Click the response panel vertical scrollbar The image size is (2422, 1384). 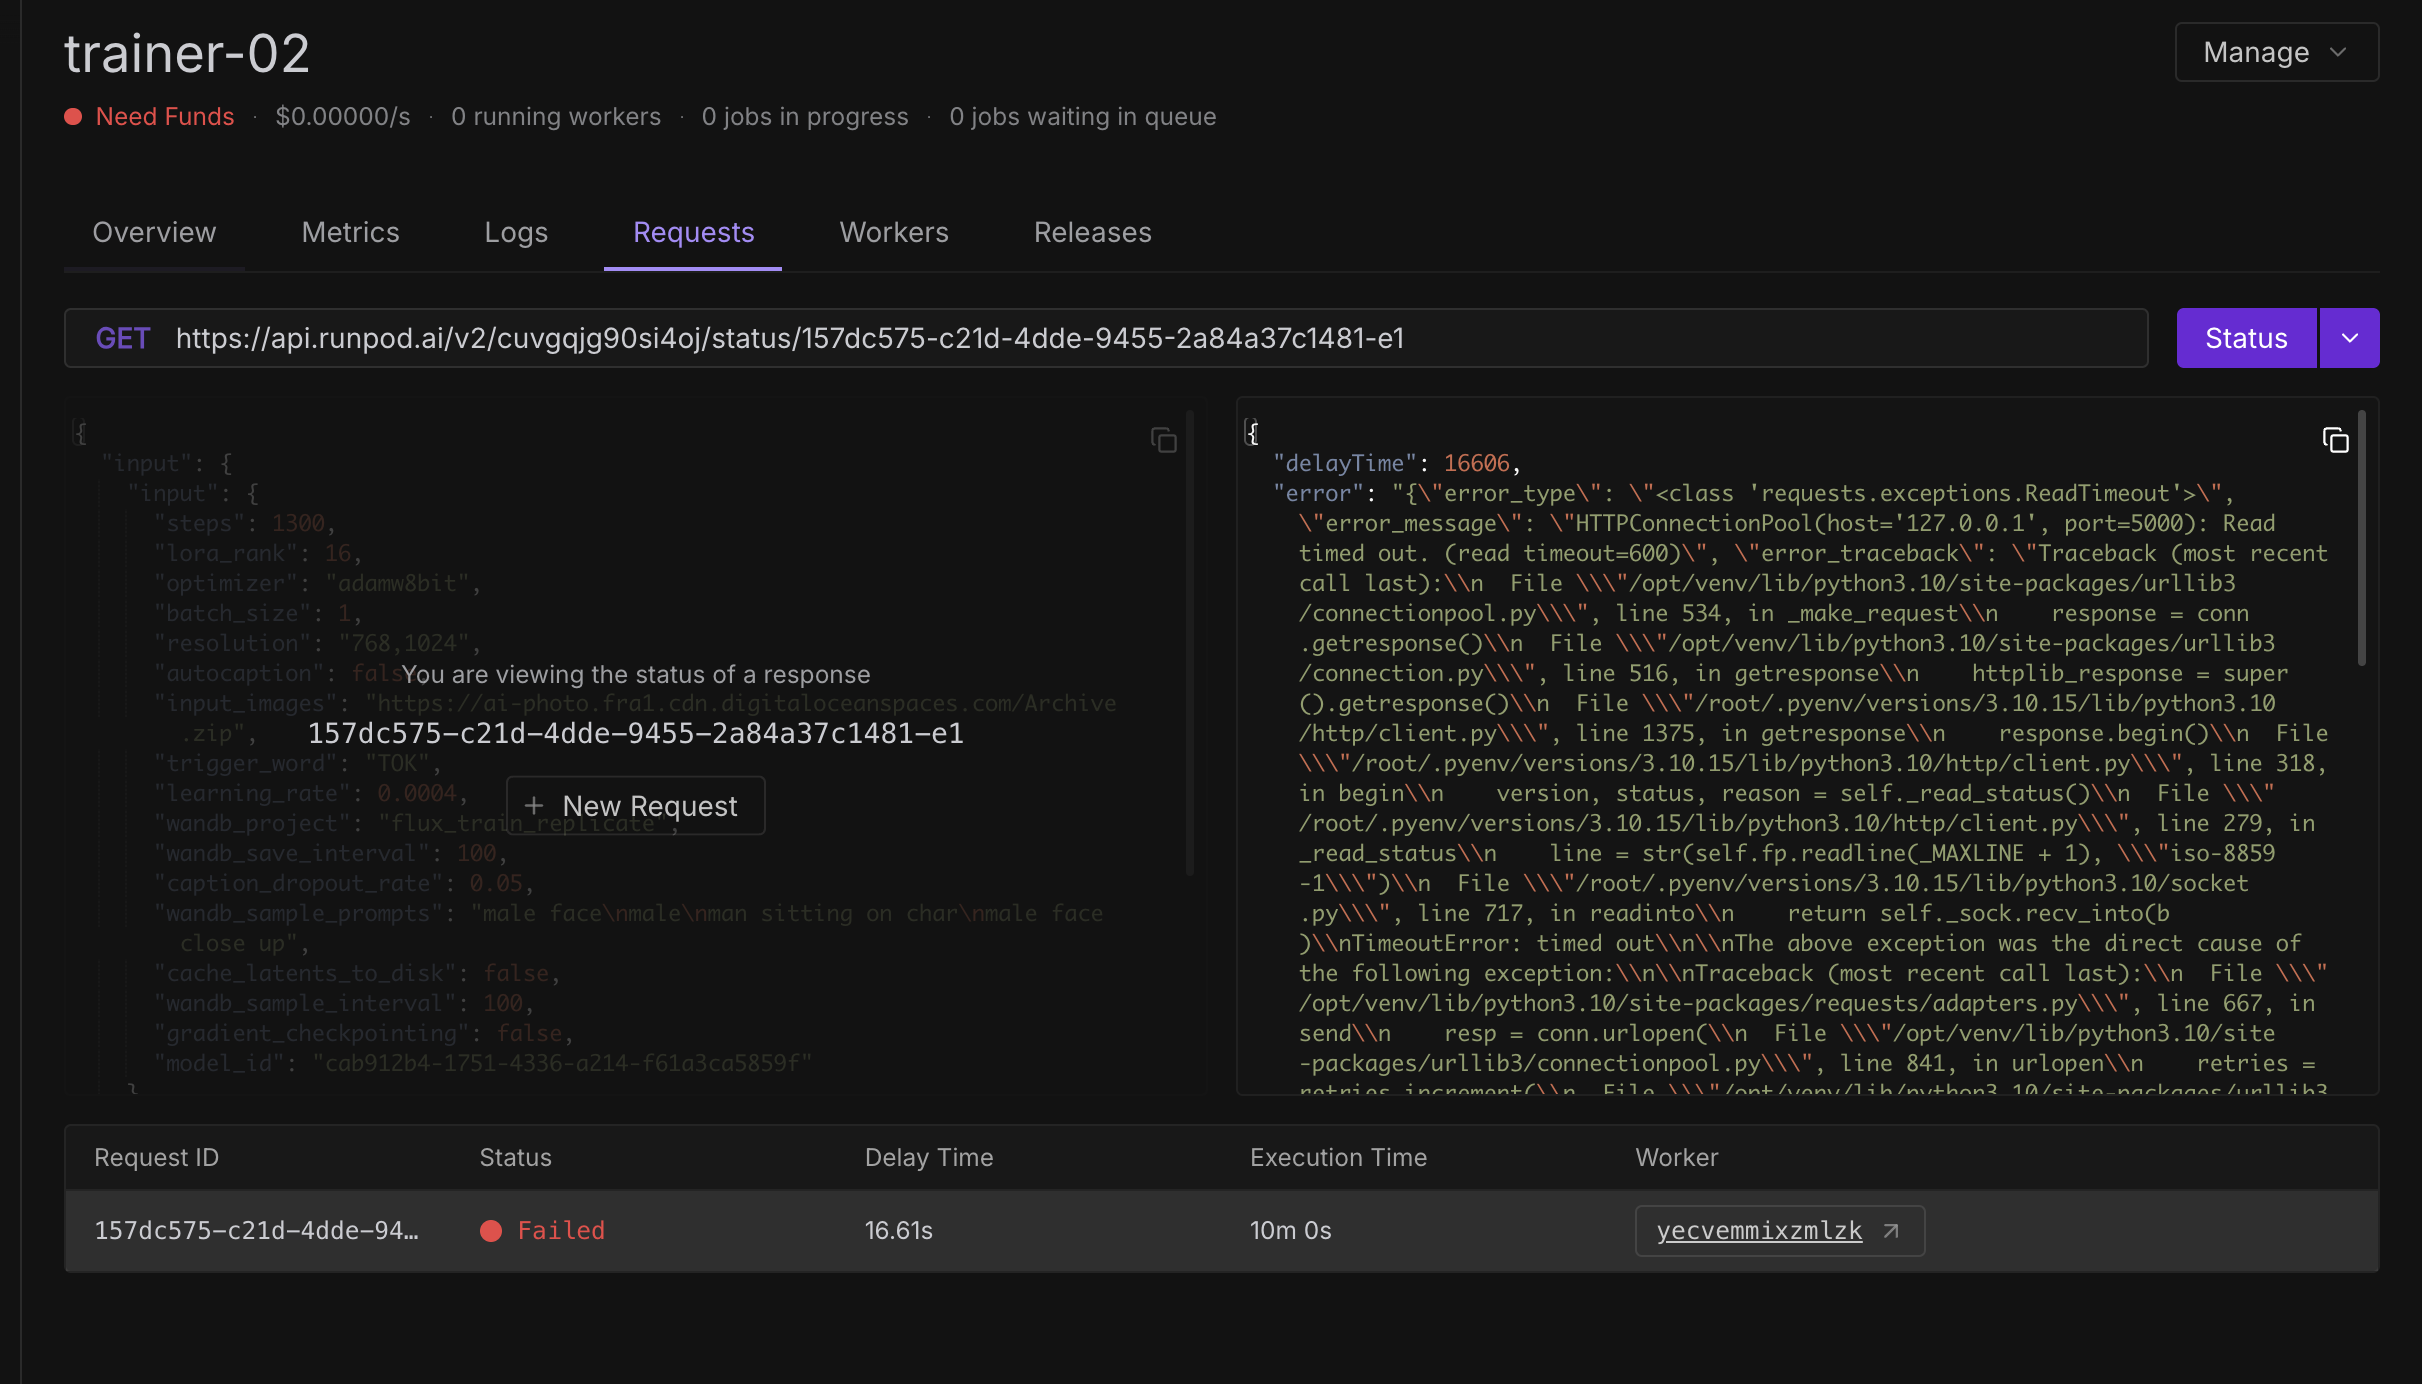click(2362, 540)
